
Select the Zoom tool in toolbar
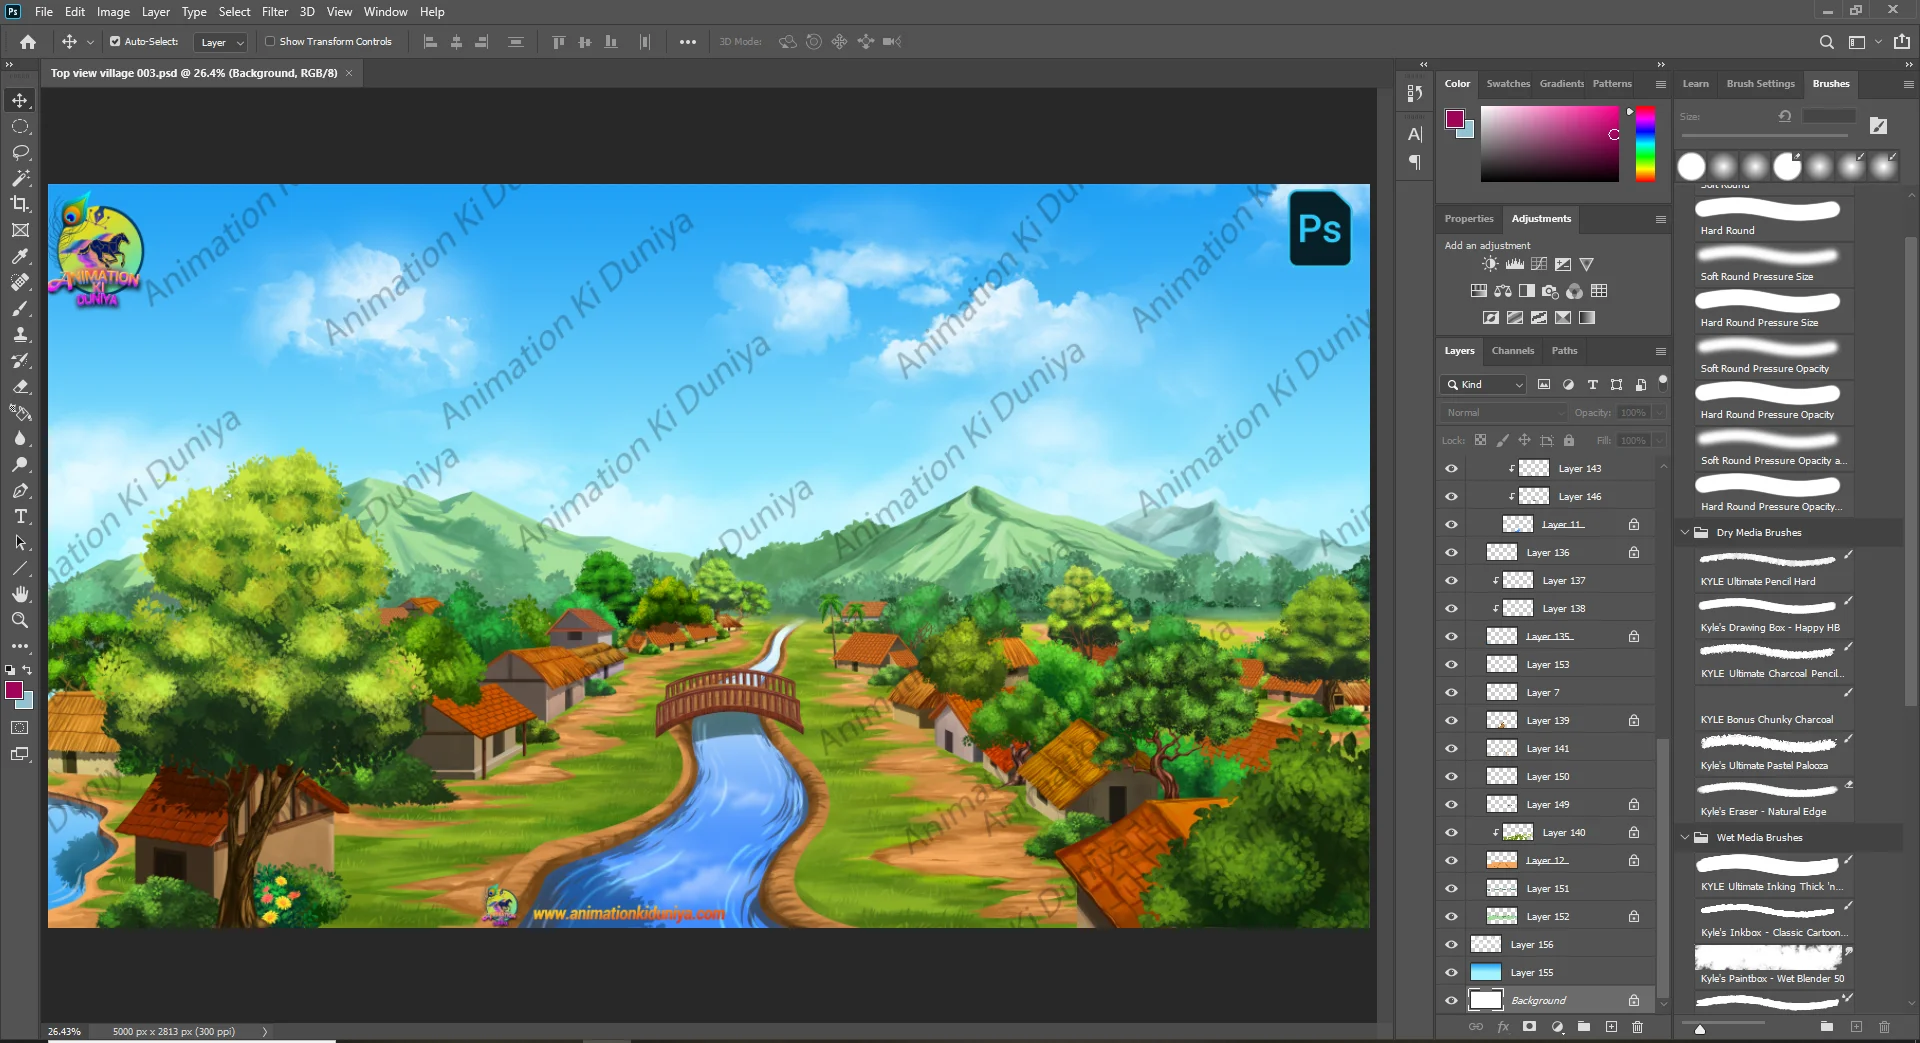(x=20, y=621)
